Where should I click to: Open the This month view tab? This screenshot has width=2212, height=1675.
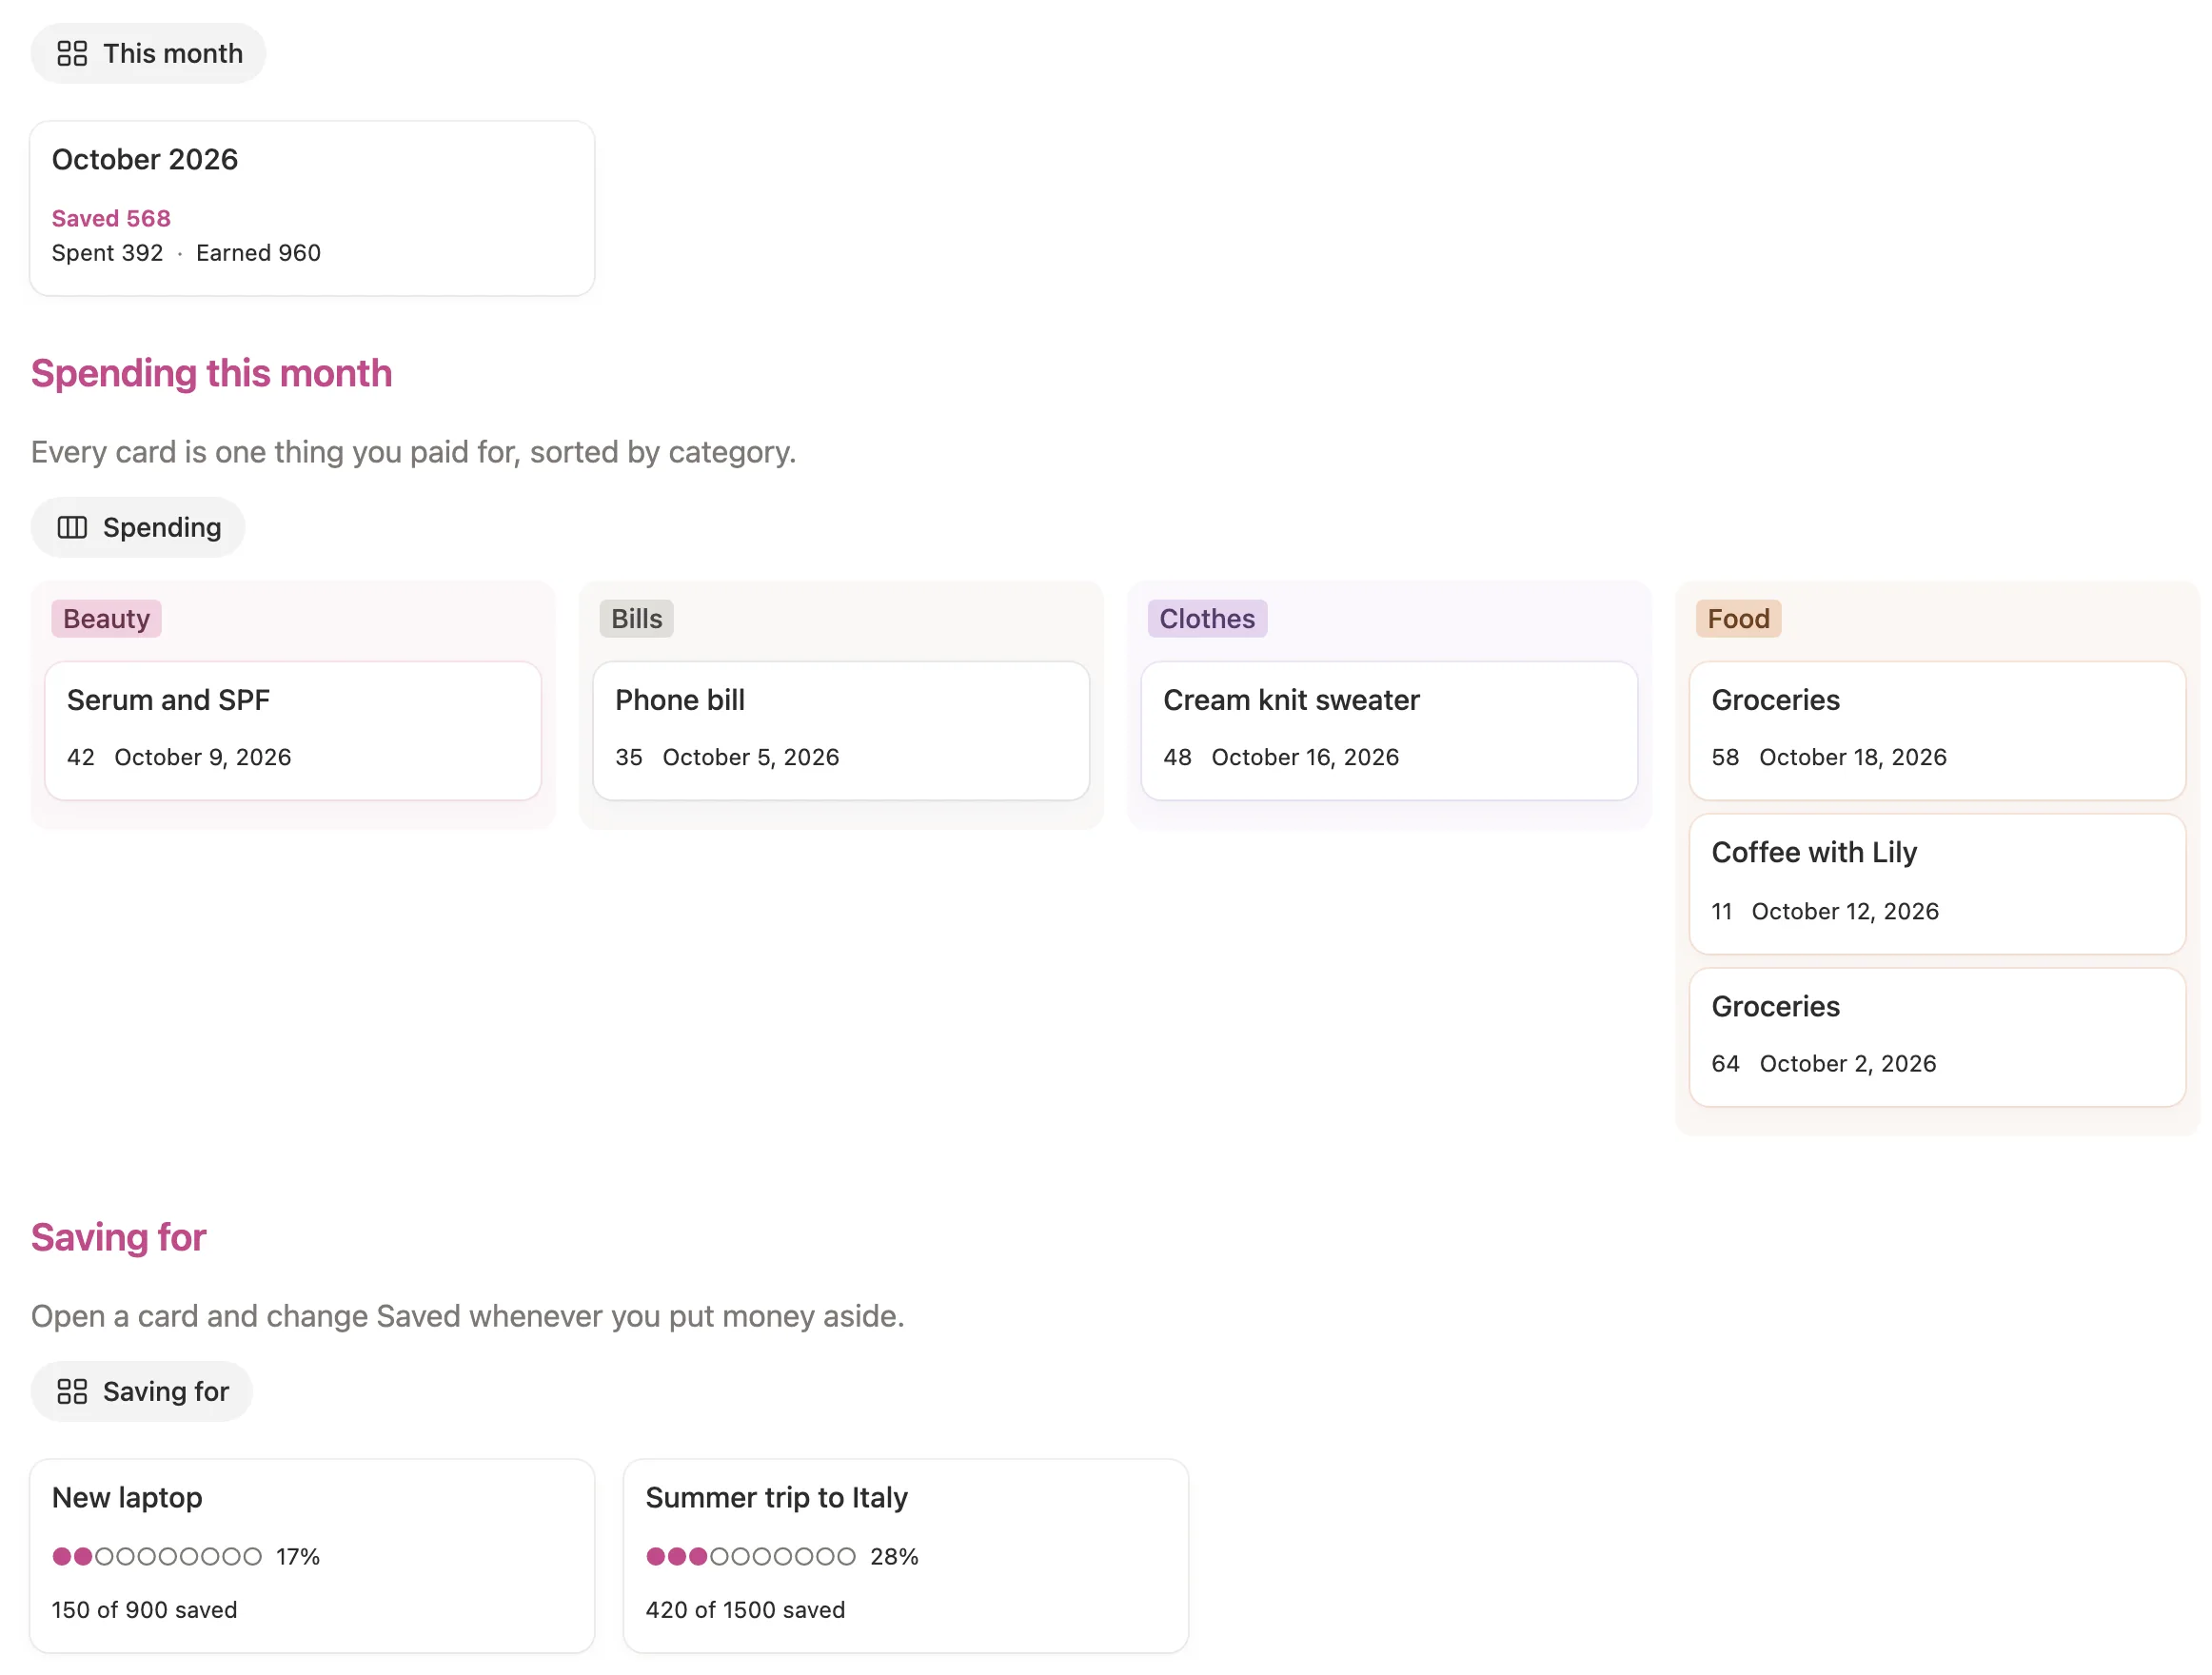[148, 53]
